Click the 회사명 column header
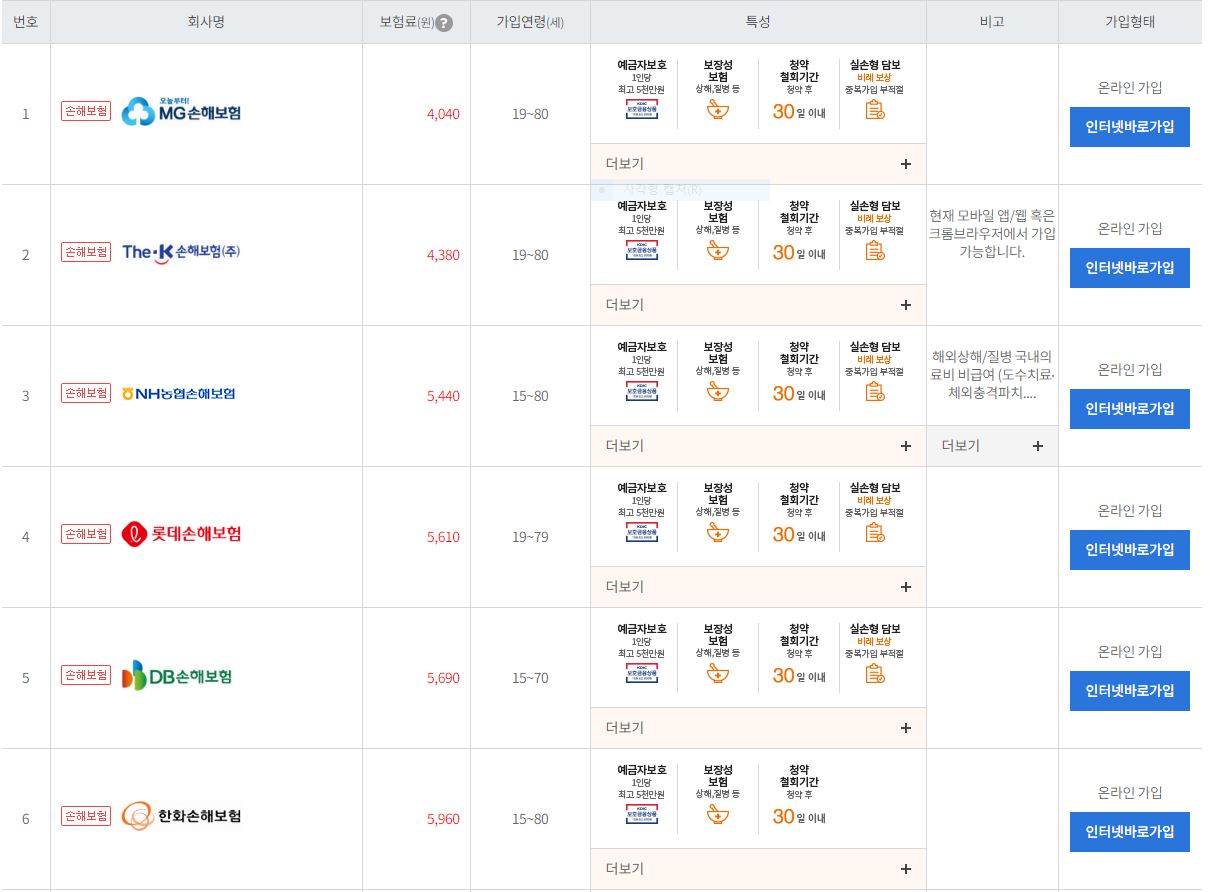 click(x=206, y=22)
